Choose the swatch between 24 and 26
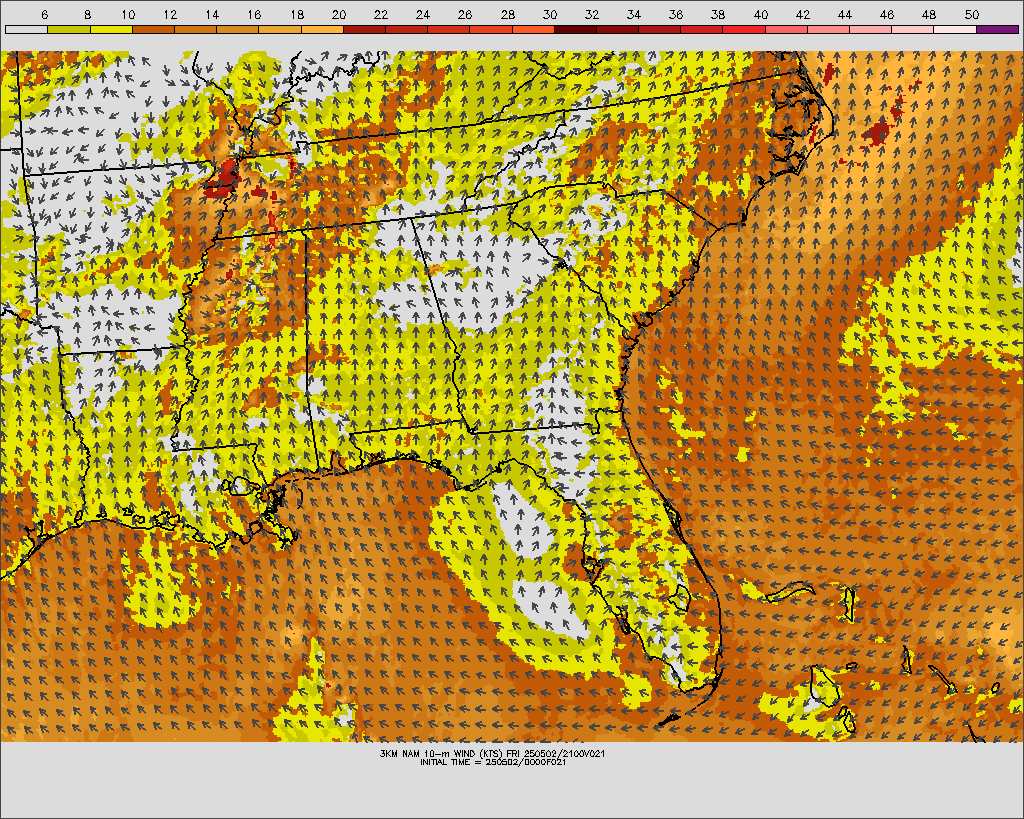This screenshot has width=1024, height=819. click(449, 29)
